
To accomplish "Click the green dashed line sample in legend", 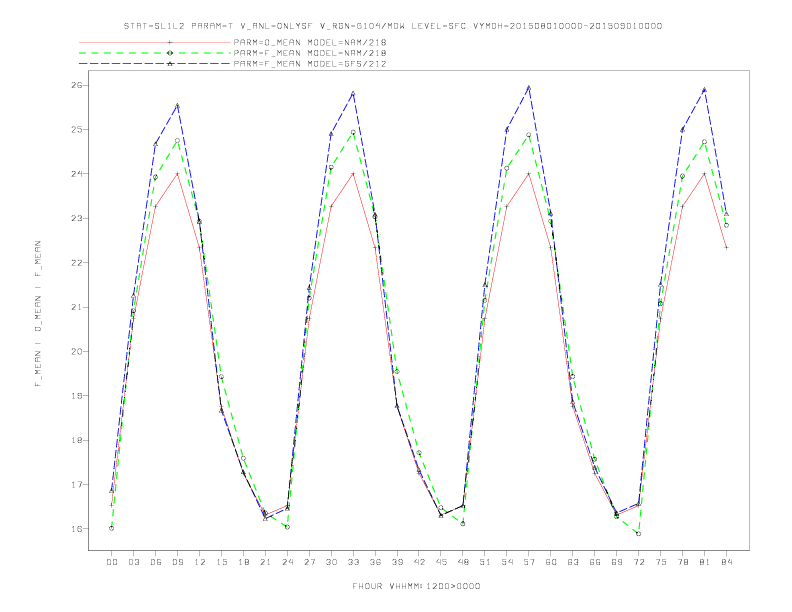I will (x=155, y=53).
